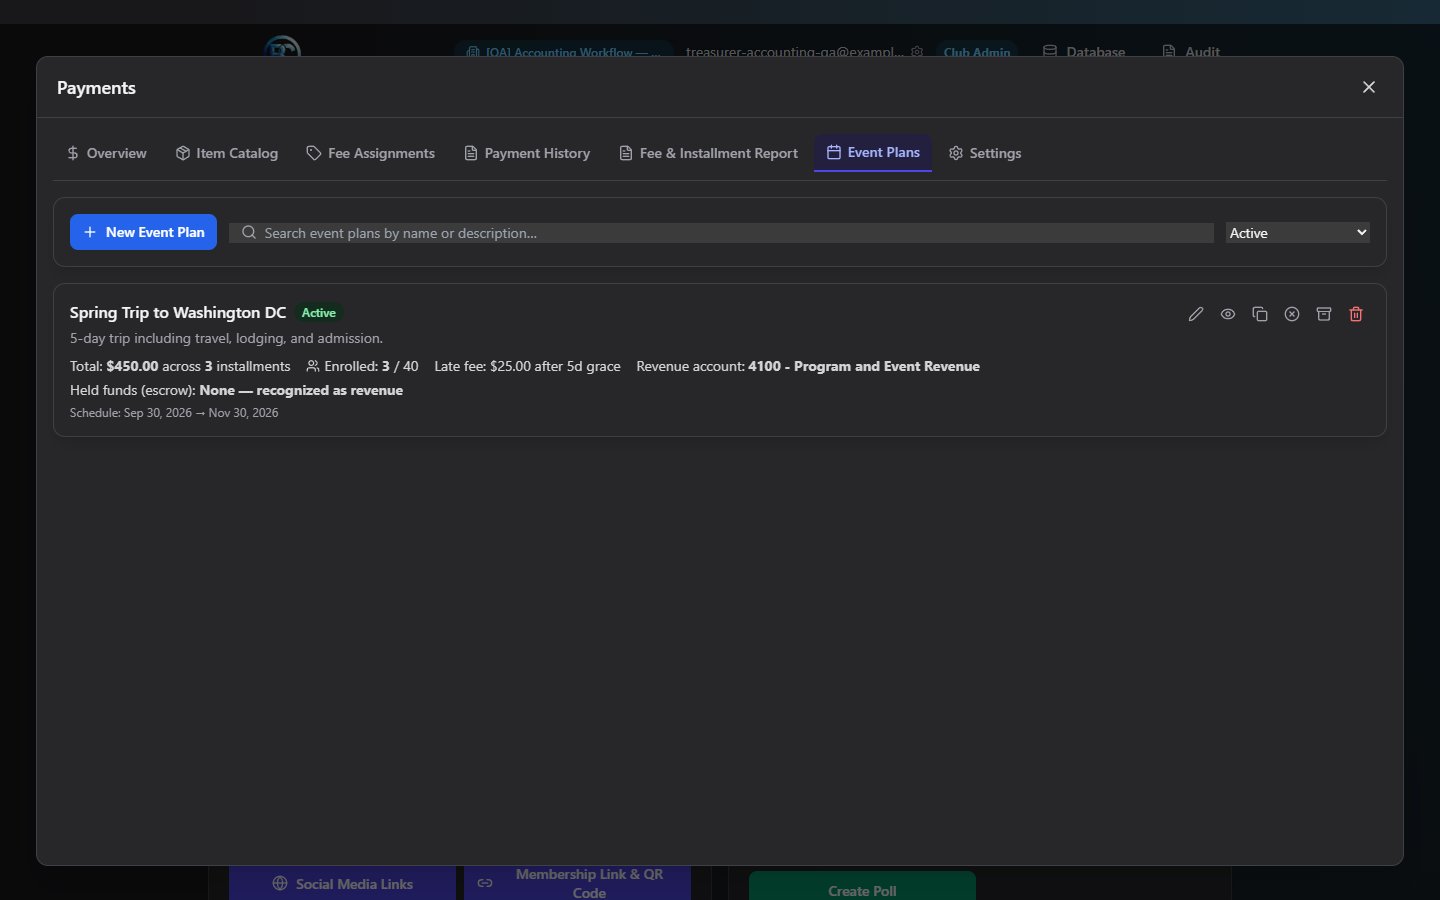Focus the event plans search field
This screenshot has width=1440, height=900.
point(721,233)
